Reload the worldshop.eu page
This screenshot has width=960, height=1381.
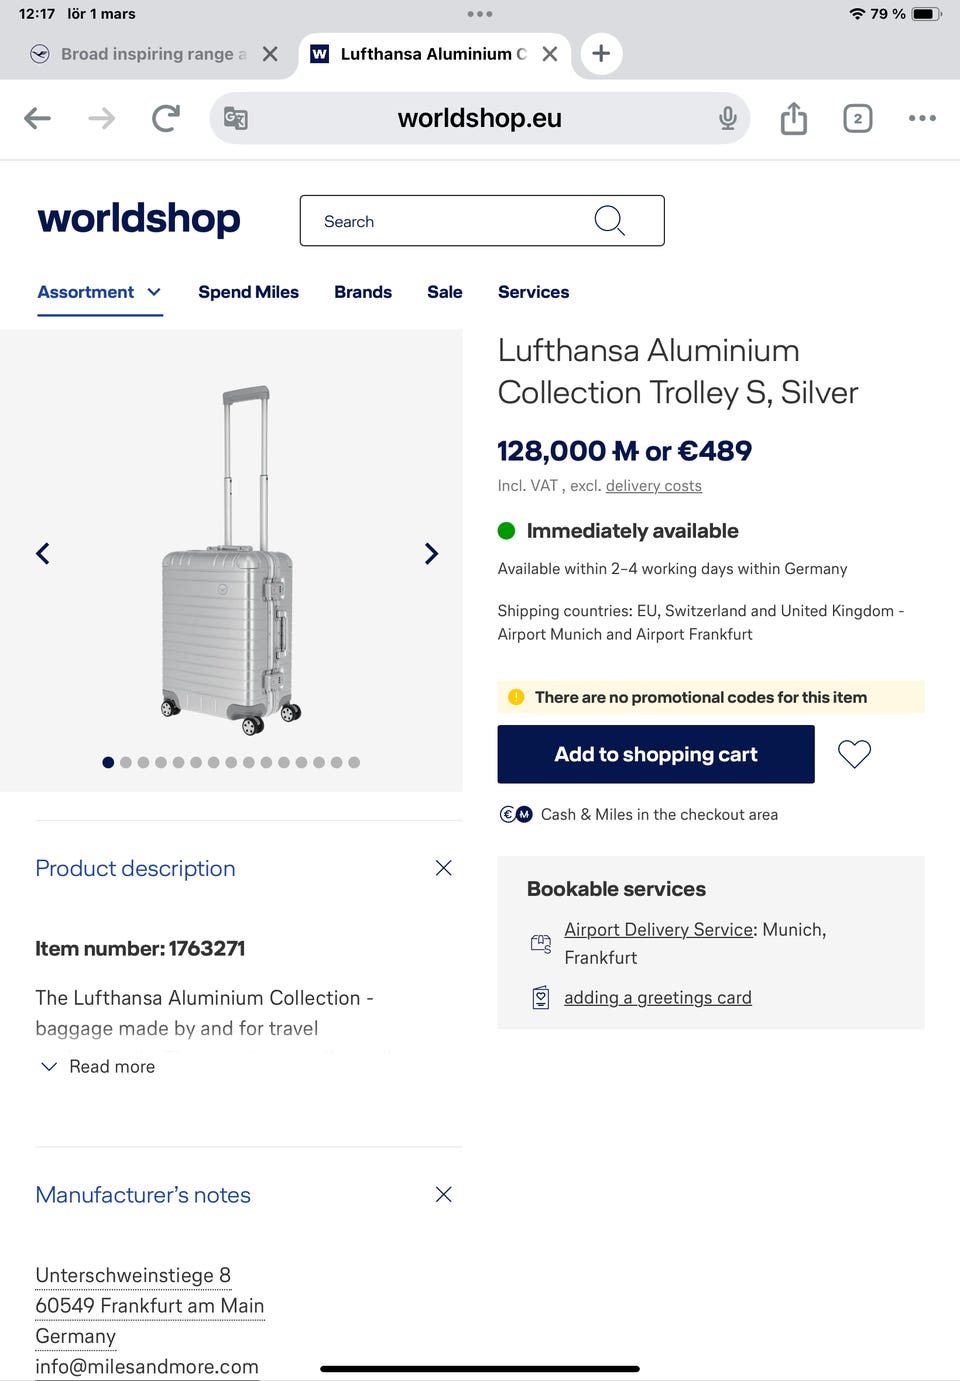click(x=166, y=118)
